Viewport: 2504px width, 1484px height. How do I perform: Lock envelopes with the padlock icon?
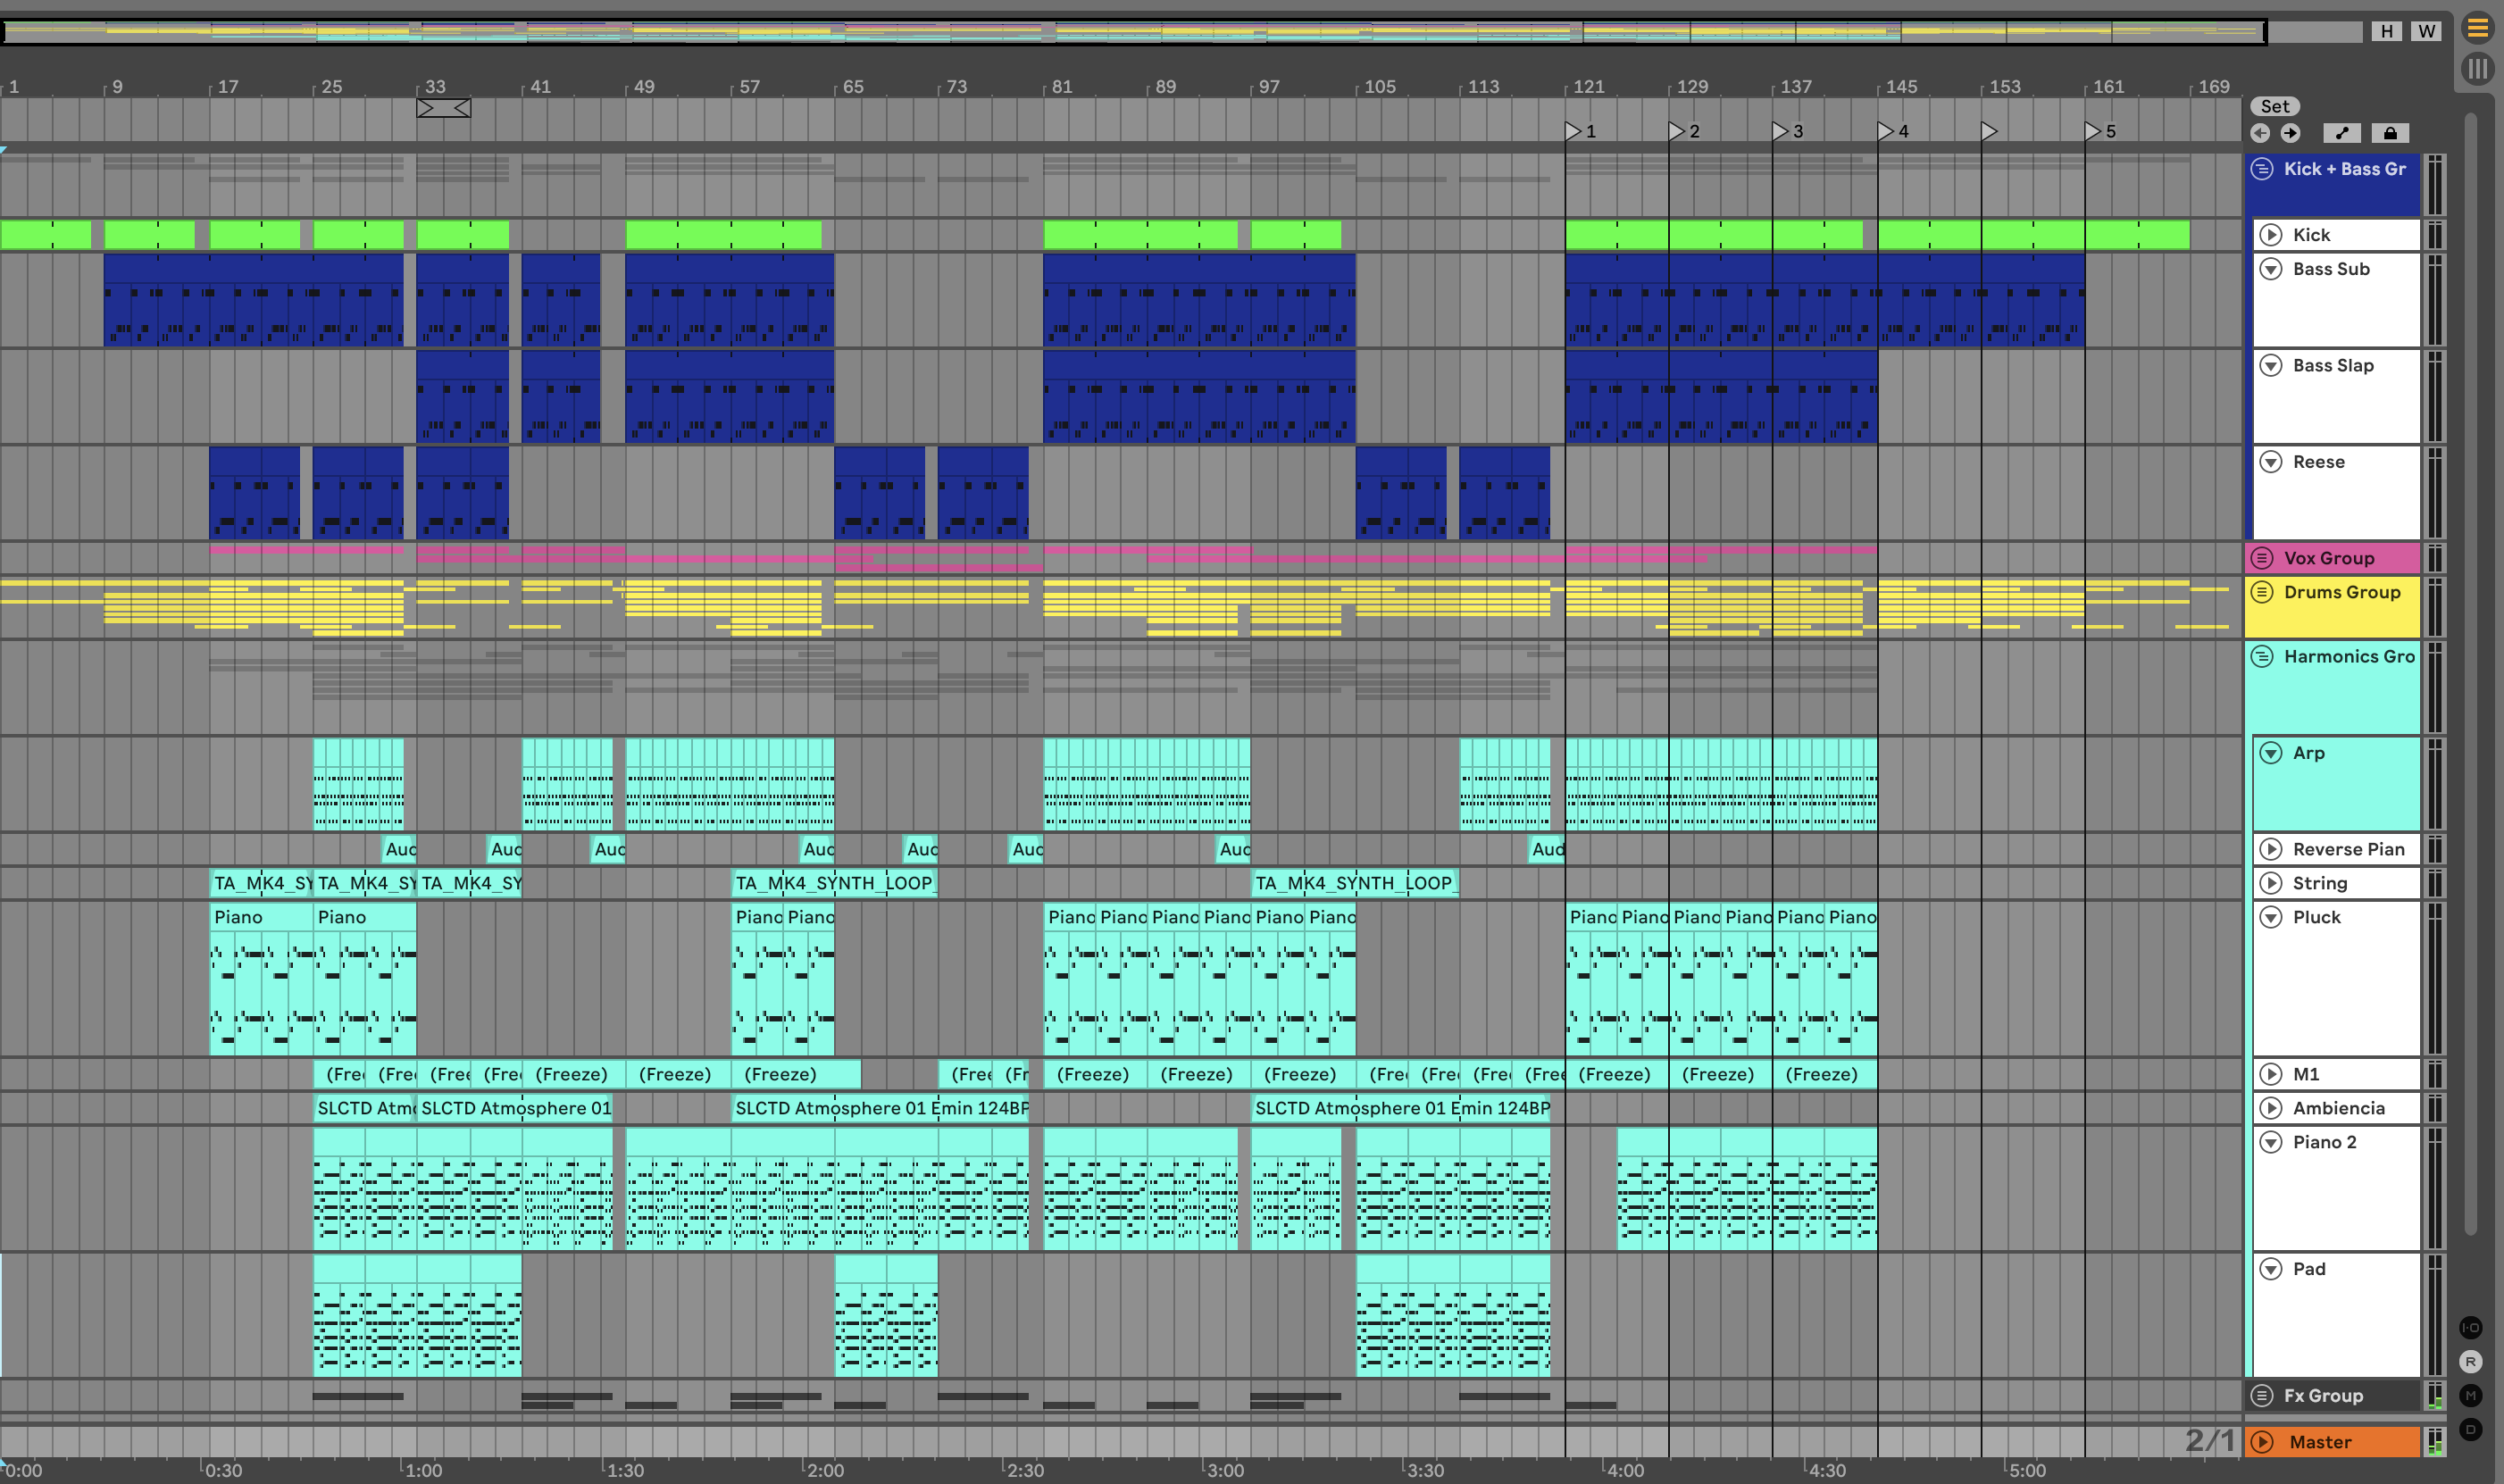(x=2390, y=133)
